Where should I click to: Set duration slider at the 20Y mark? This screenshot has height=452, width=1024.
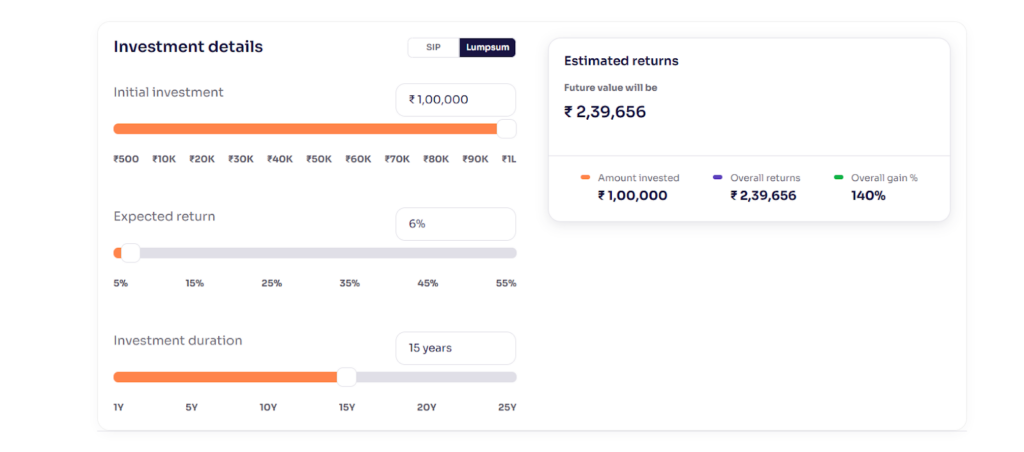427,377
